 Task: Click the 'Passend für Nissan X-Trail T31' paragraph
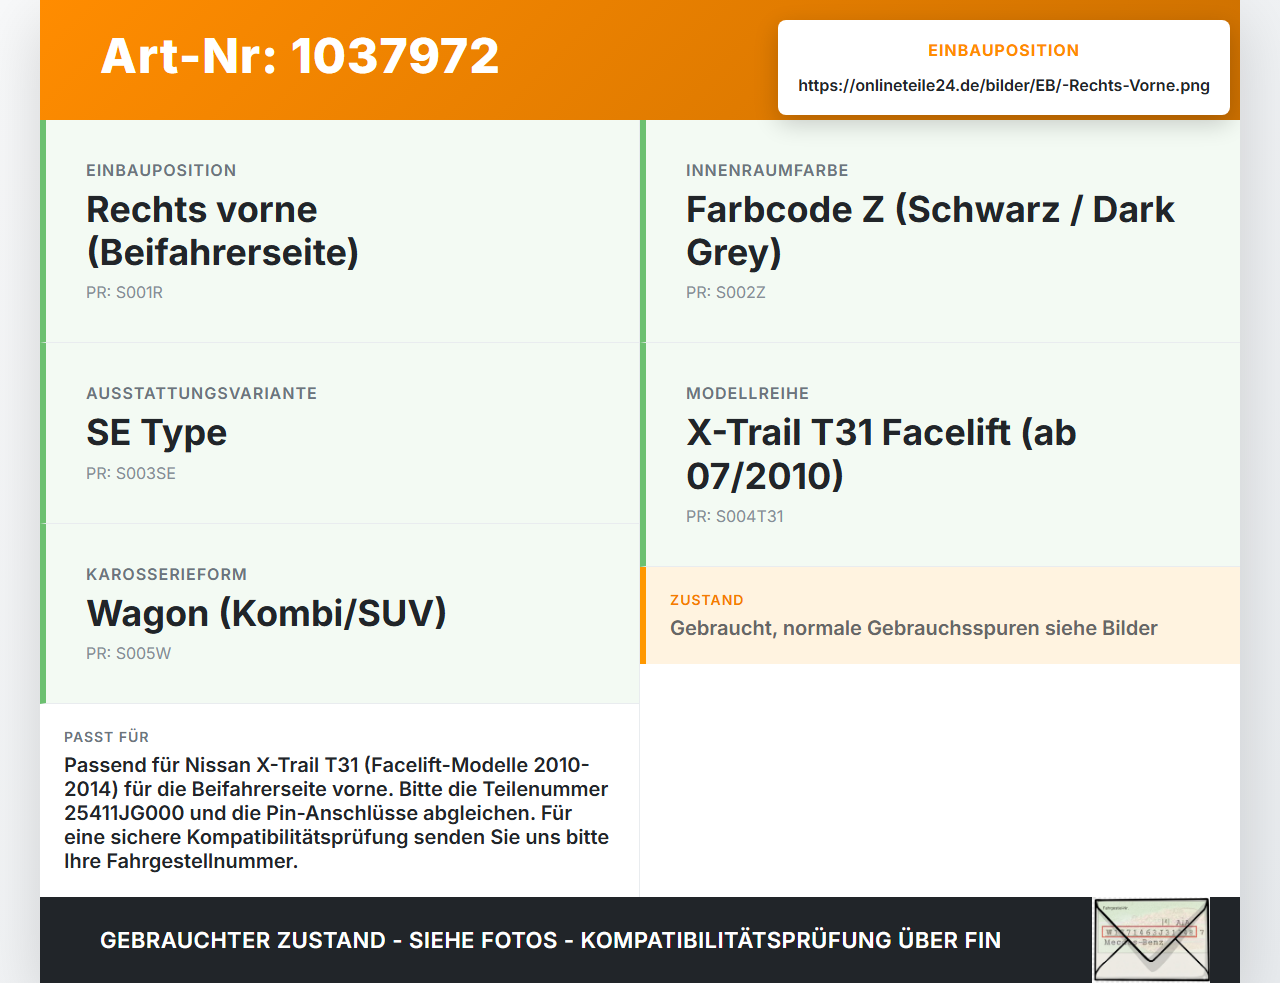pyautogui.click(x=337, y=813)
